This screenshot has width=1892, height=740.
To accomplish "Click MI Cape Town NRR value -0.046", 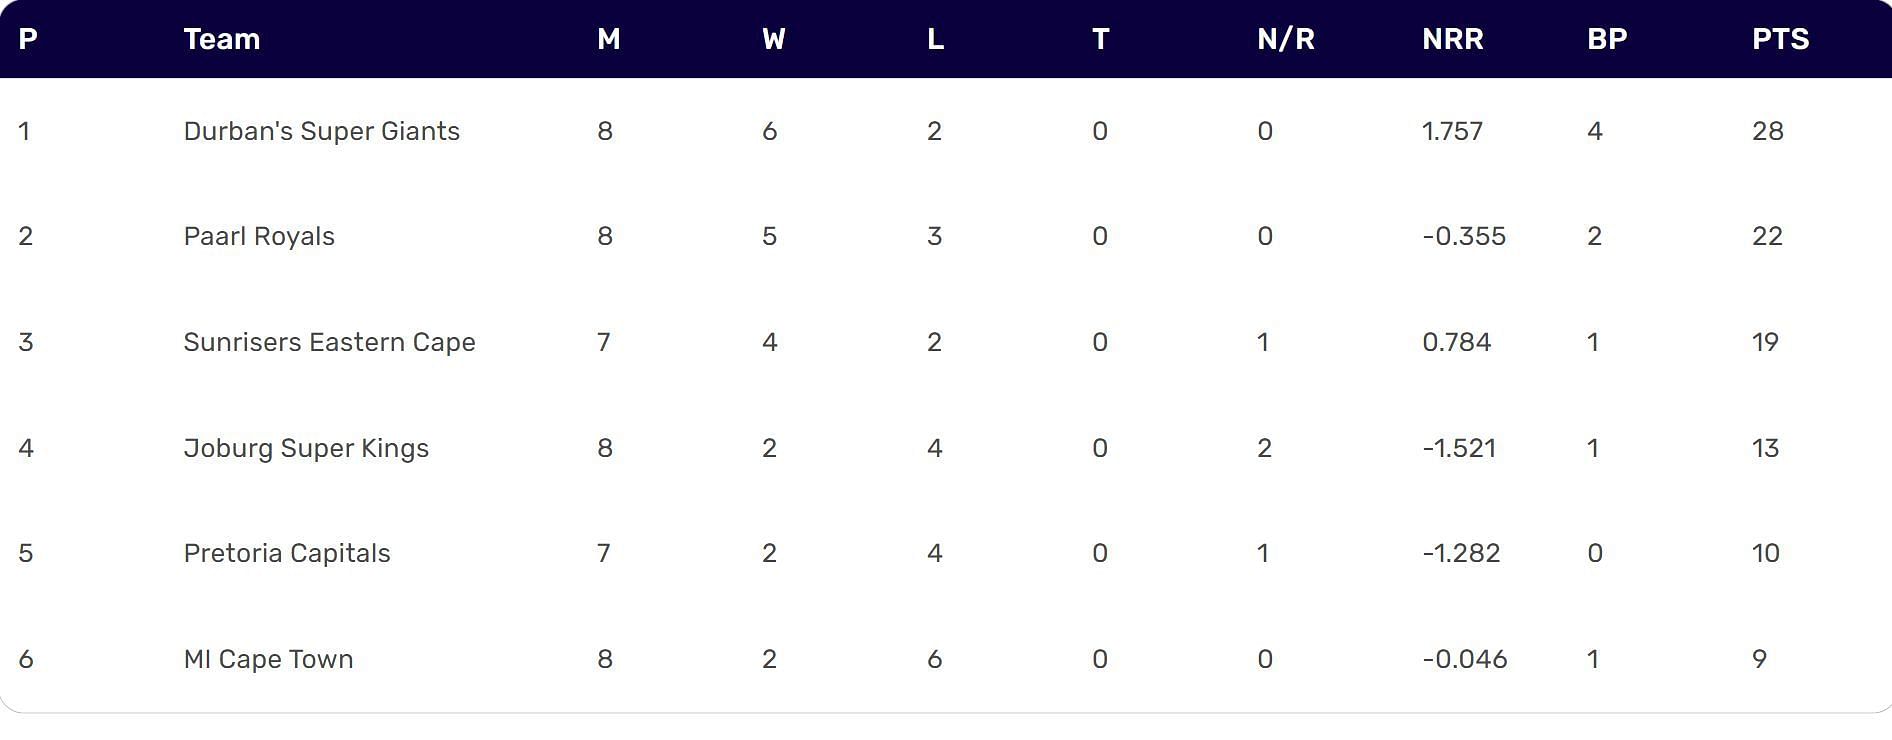I will (x=1464, y=659).
